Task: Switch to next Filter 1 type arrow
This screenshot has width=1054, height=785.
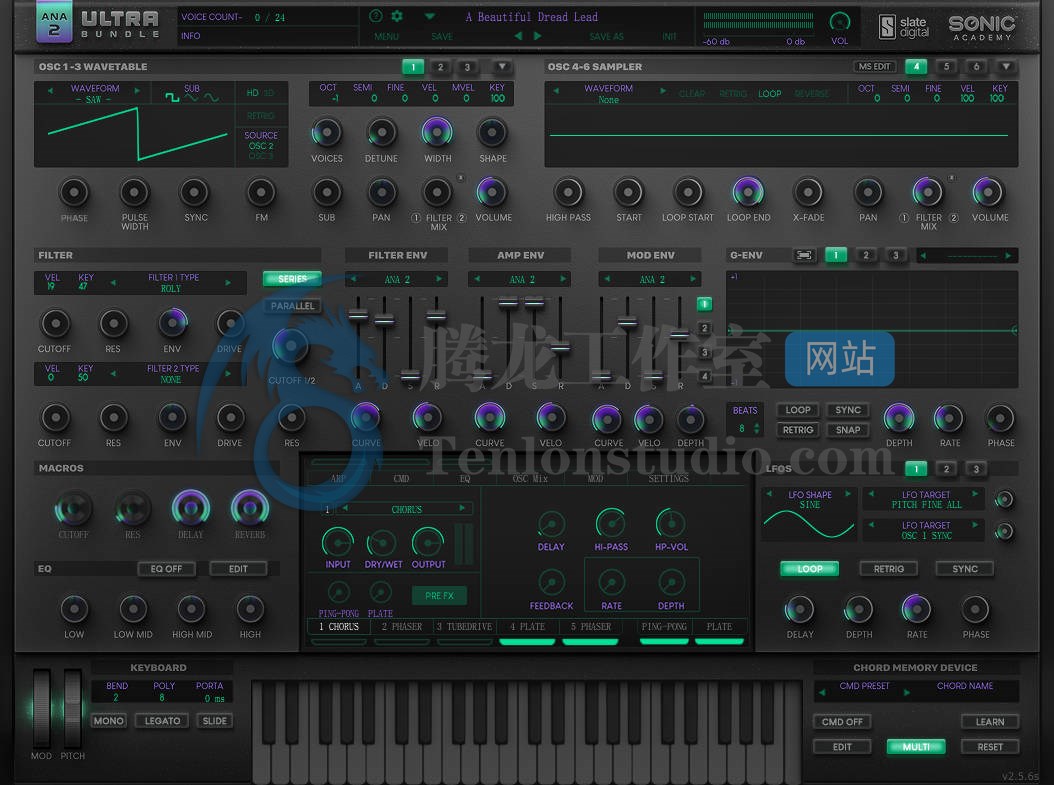Action: 229,282
